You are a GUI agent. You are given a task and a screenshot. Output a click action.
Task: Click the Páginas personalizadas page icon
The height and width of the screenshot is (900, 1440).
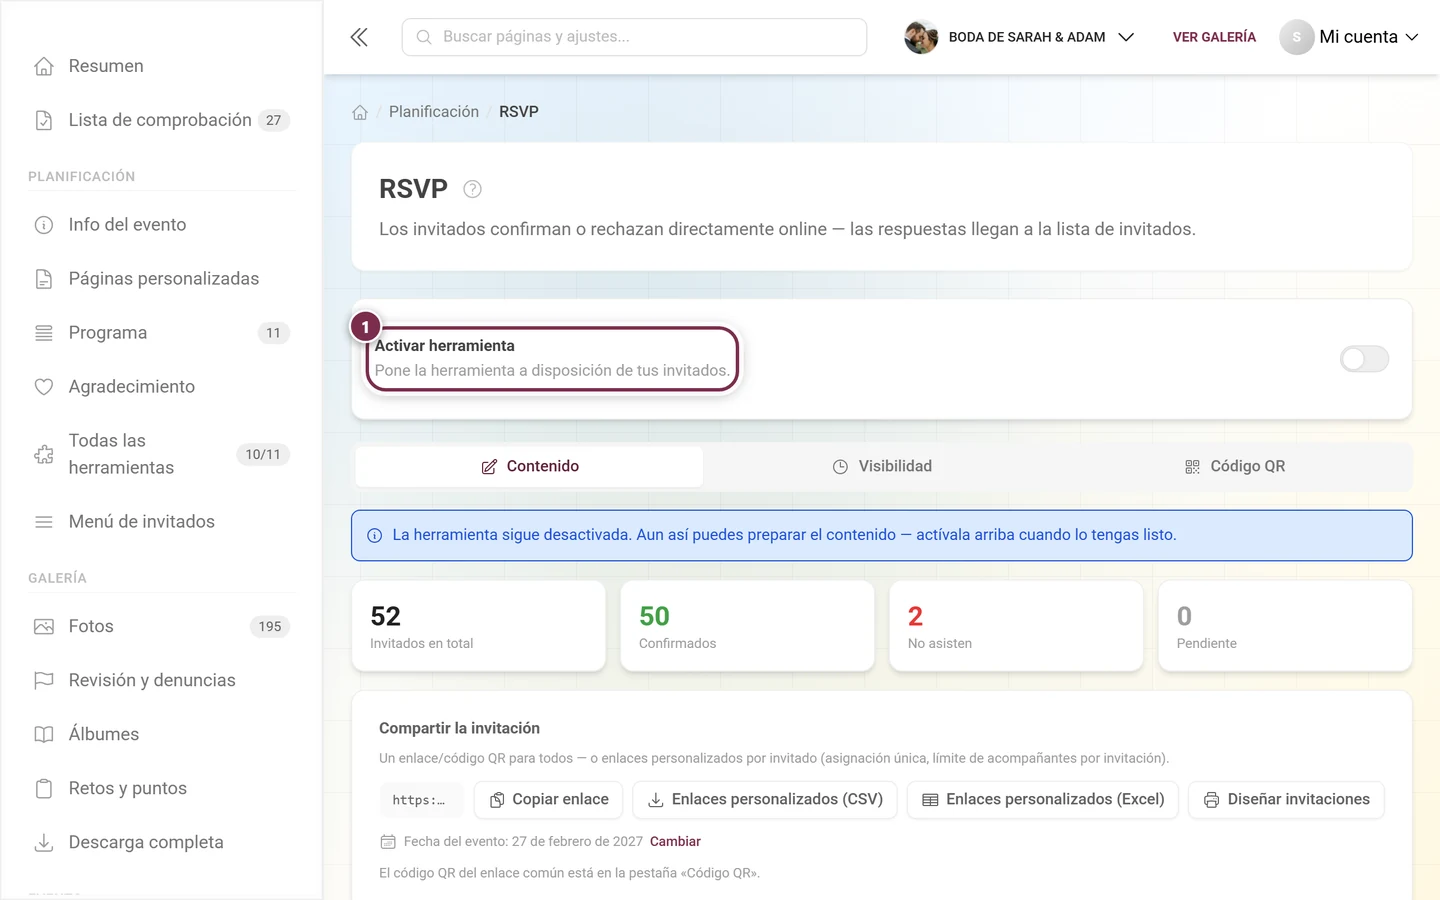click(44, 279)
